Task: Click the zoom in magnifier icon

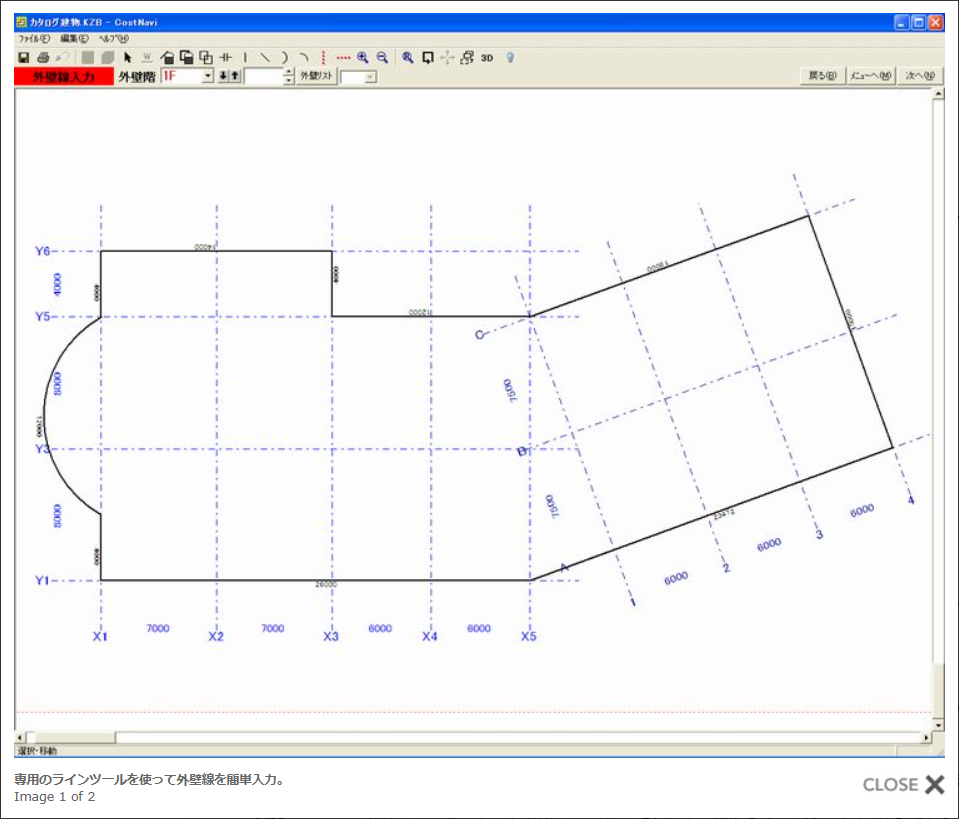Action: click(363, 58)
